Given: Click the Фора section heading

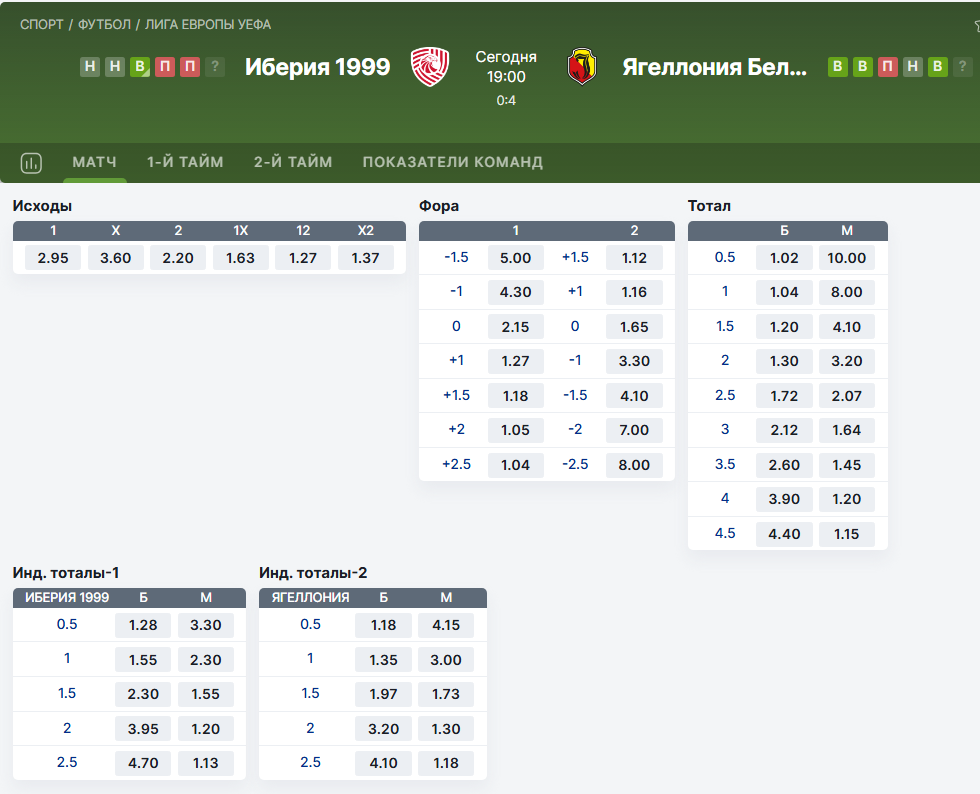Looking at the screenshot, I should pyautogui.click(x=439, y=206).
